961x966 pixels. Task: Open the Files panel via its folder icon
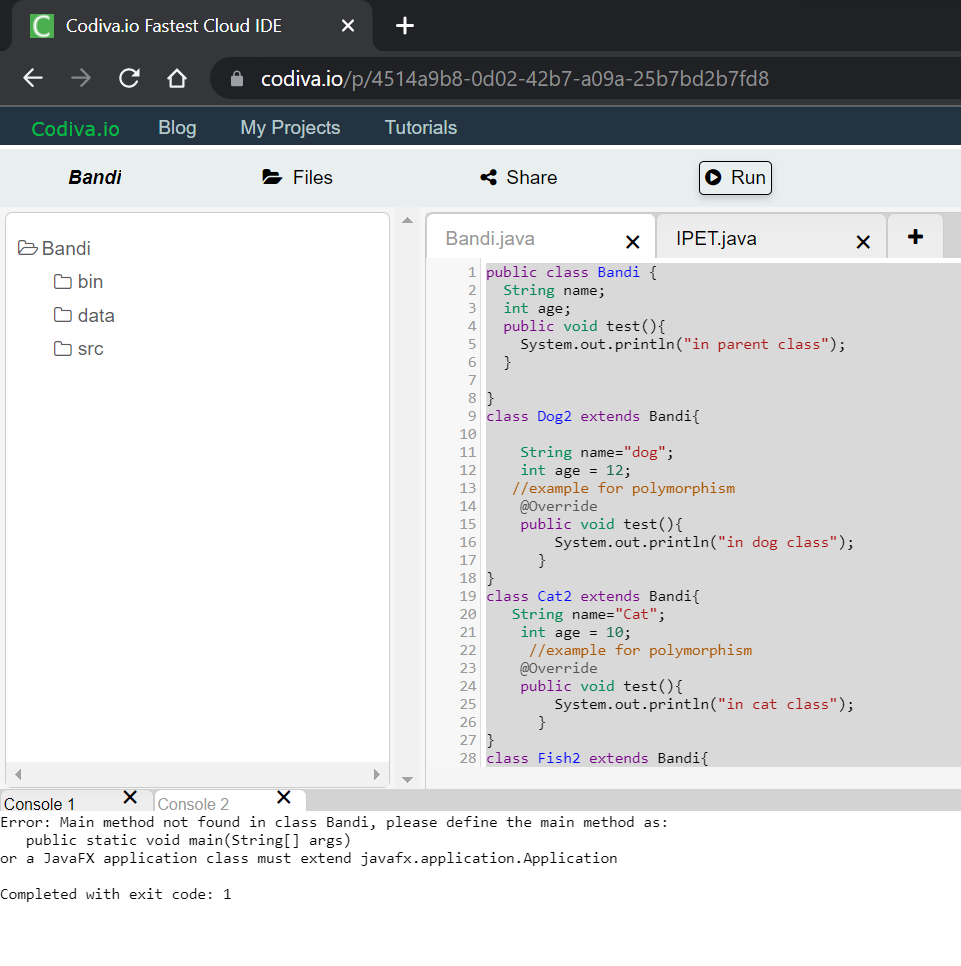pyautogui.click(x=271, y=177)
